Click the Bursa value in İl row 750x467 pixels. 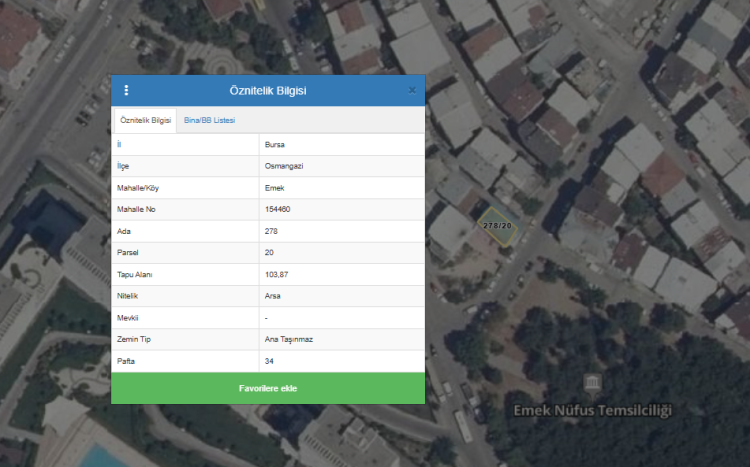(275, 145)
